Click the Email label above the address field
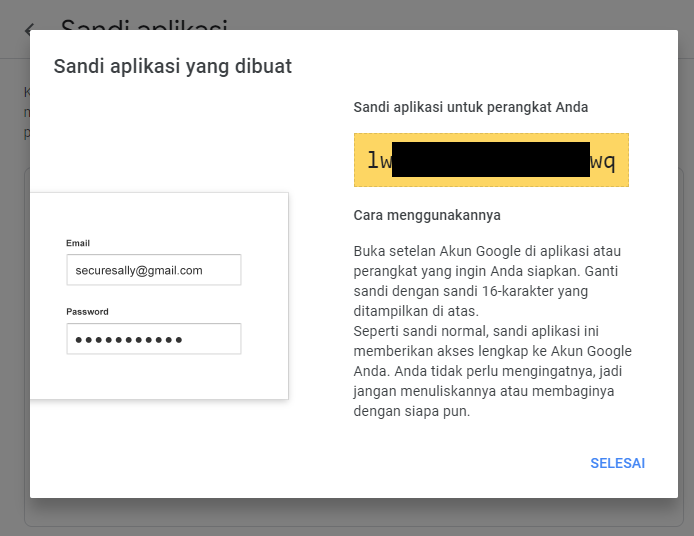Viewport: 694px width, 536px height. (x=78, y=243)
